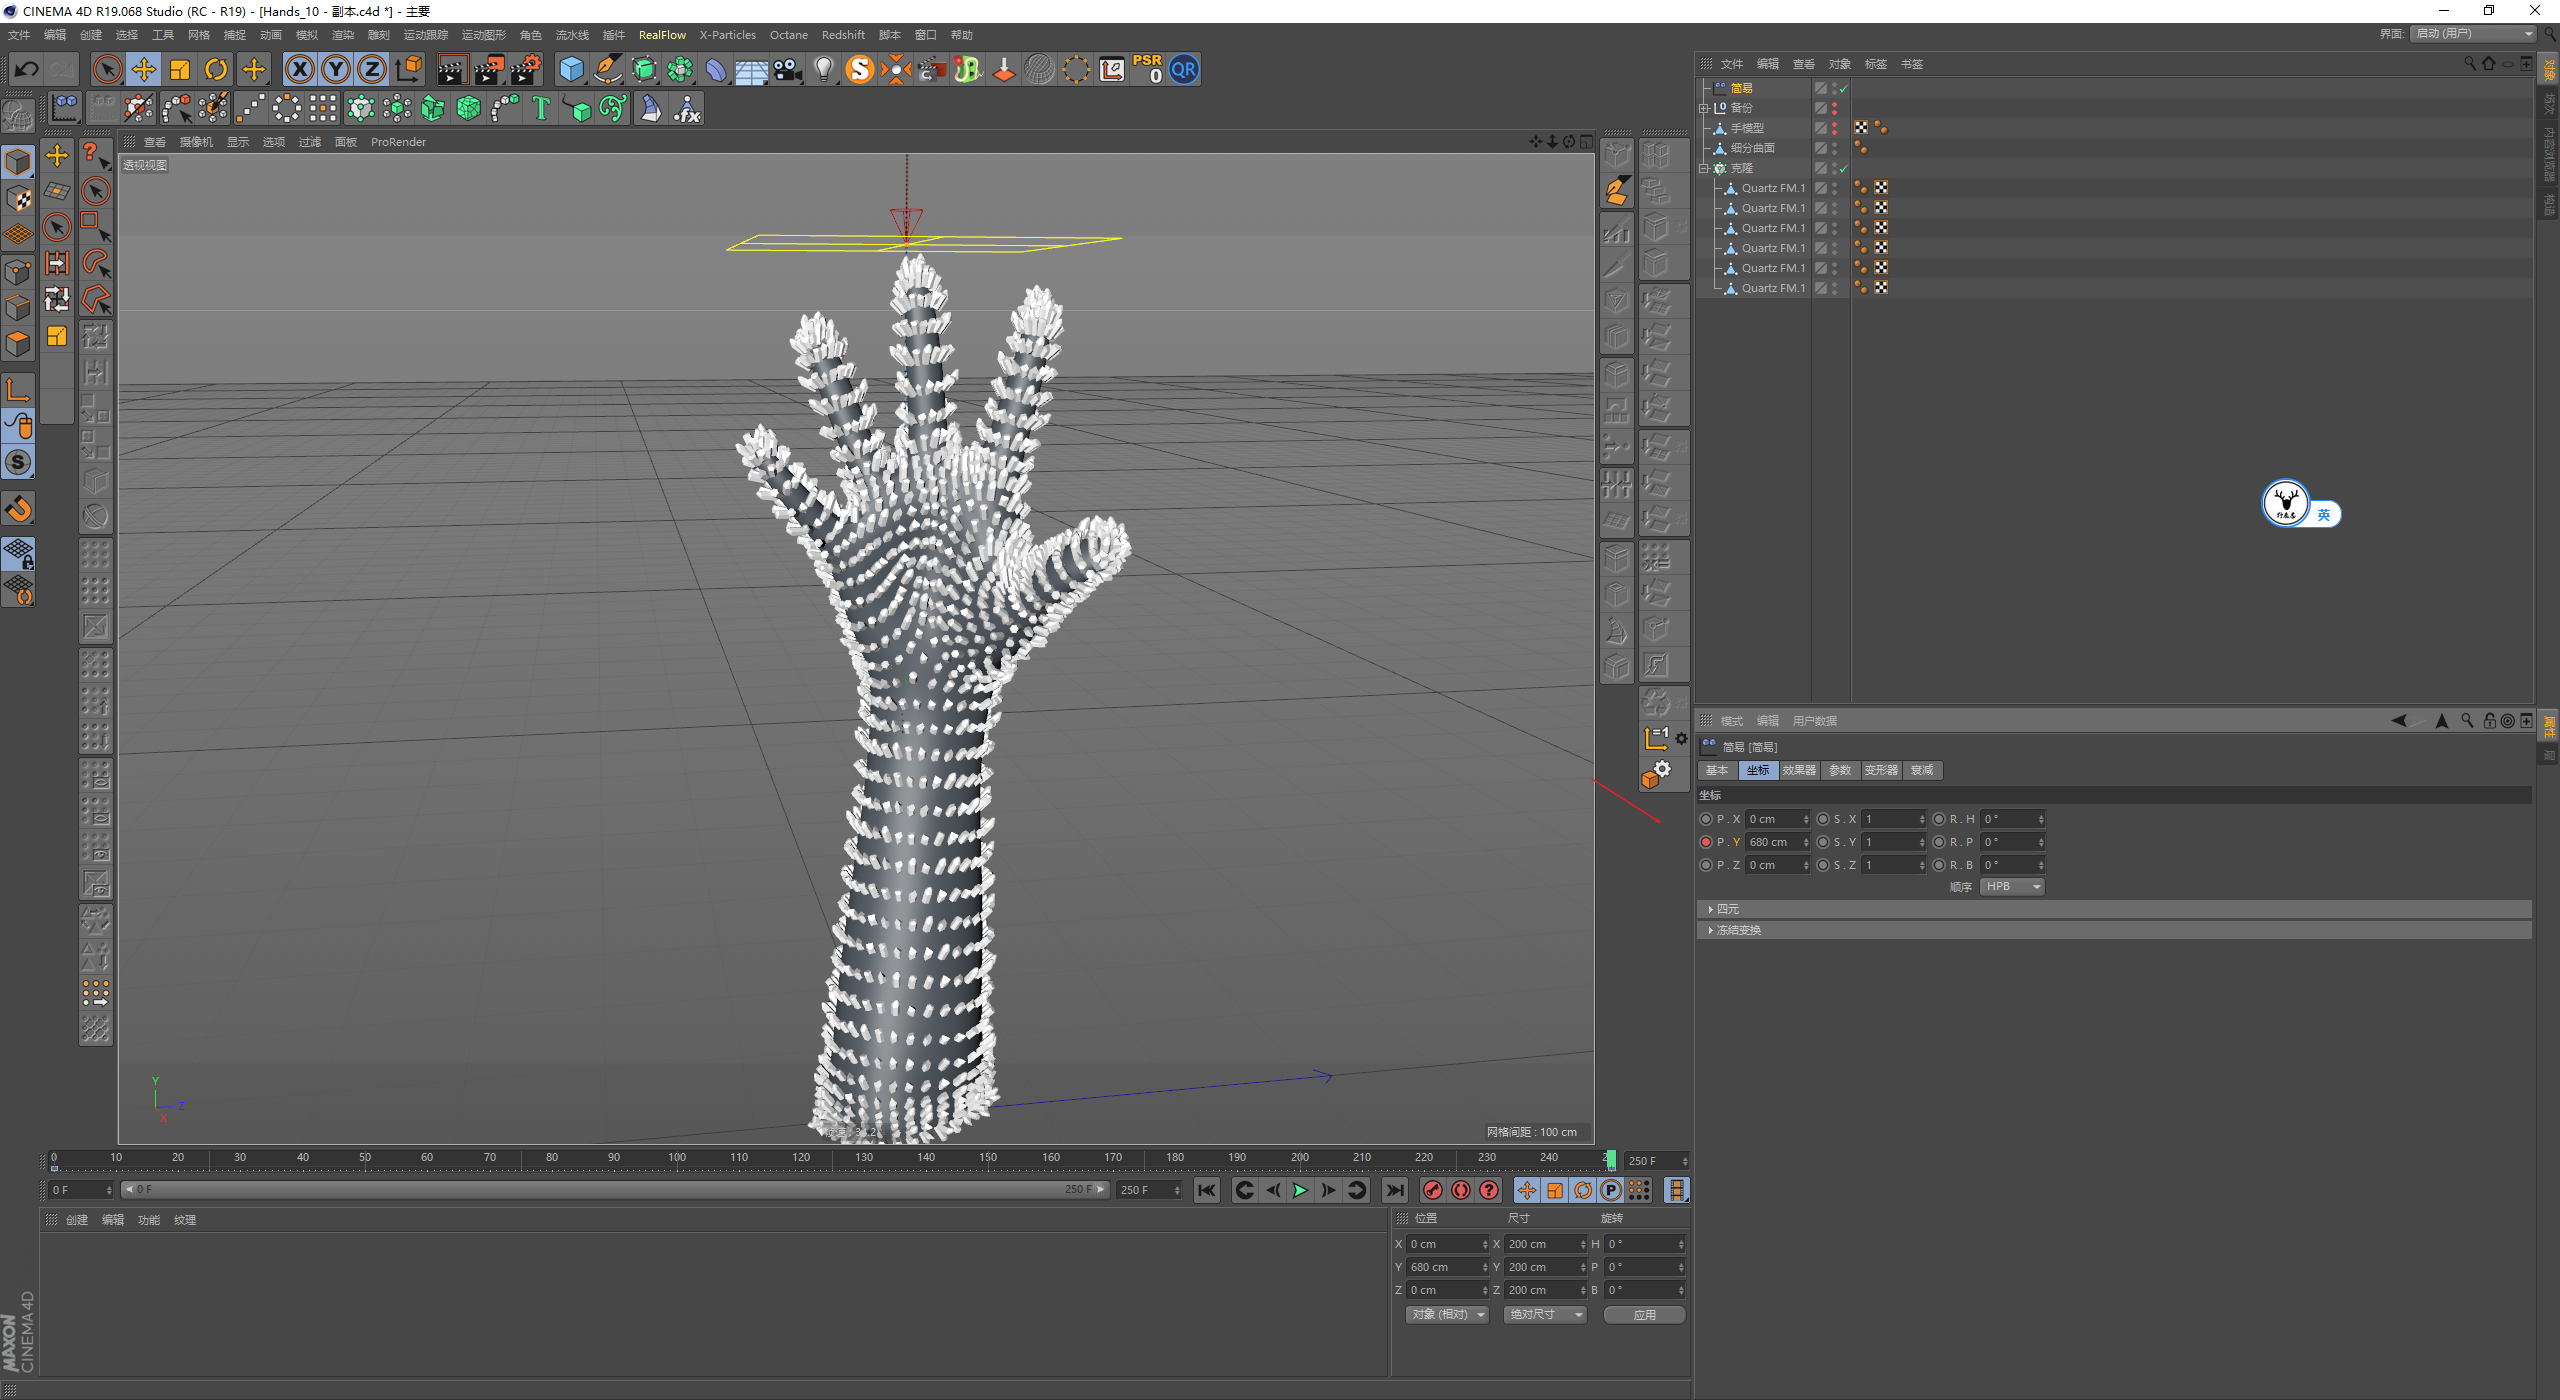Switch to the 效果器 tab
This screenshot has width=2560, height=1400.
pyautogui.click(x=1798, y=770)
